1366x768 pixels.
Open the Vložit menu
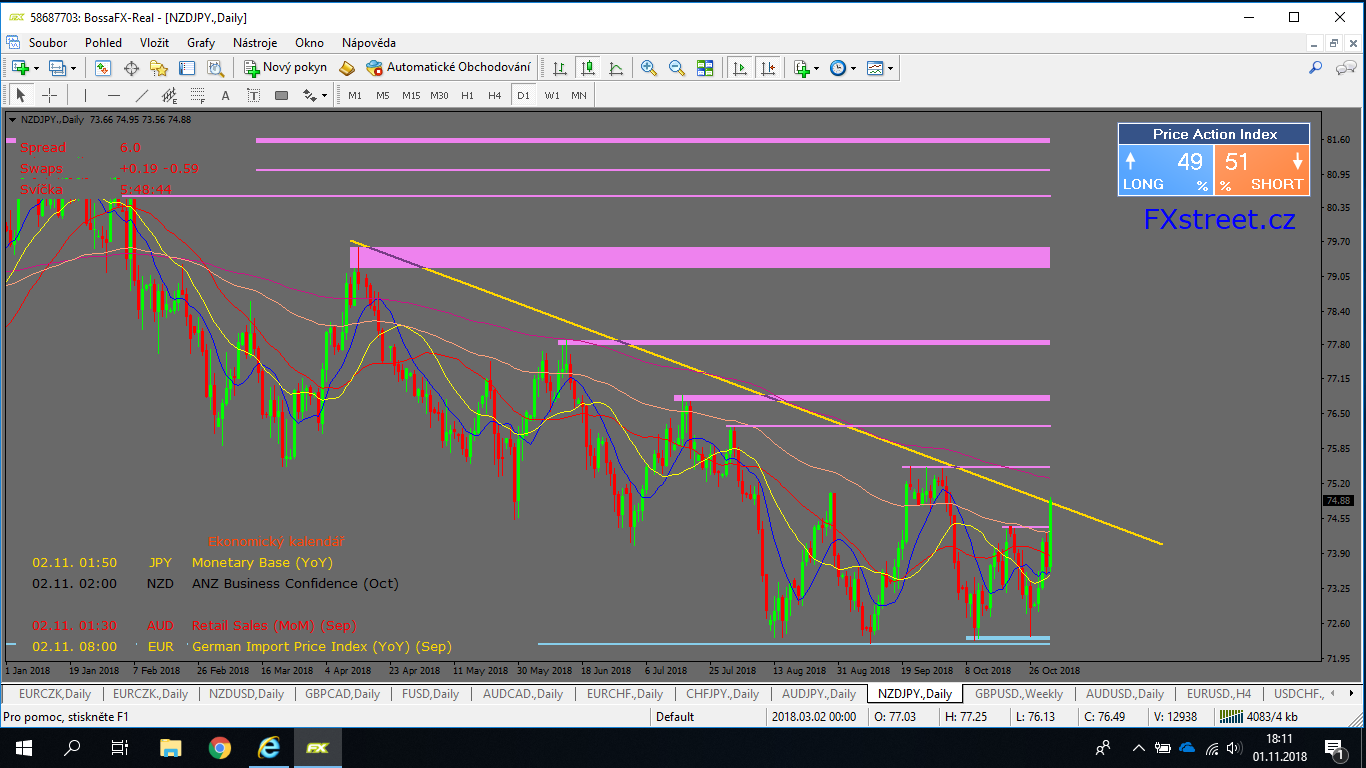pos(154,43)
